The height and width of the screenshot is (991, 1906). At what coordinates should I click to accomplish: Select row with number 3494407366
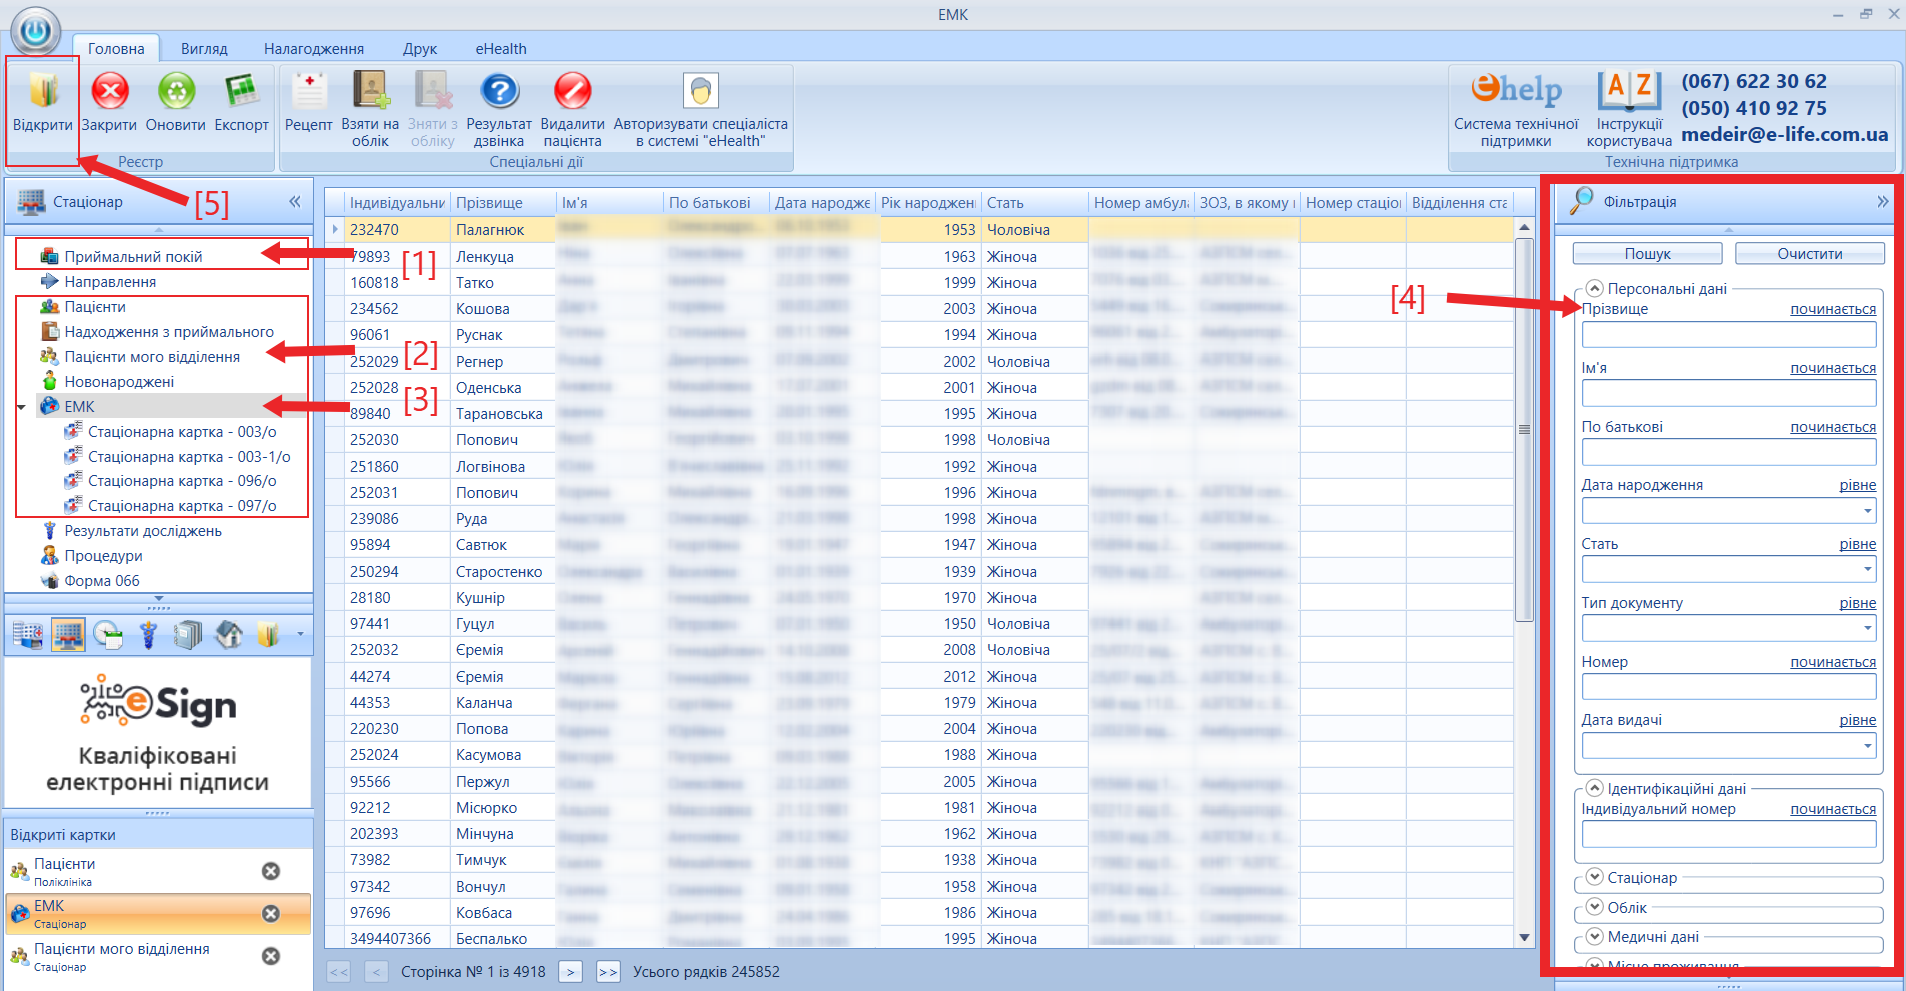tap(920, 938)
